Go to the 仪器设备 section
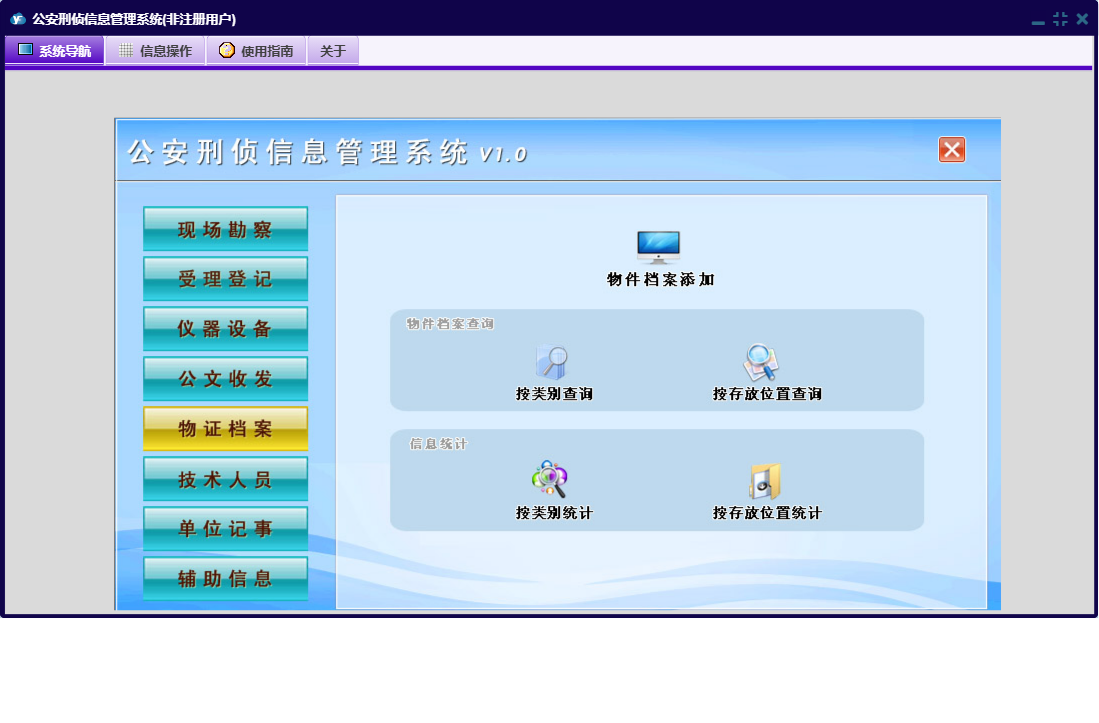This screenshot has width=1099, height=723. pyautogui.click(x=225, y=329)
